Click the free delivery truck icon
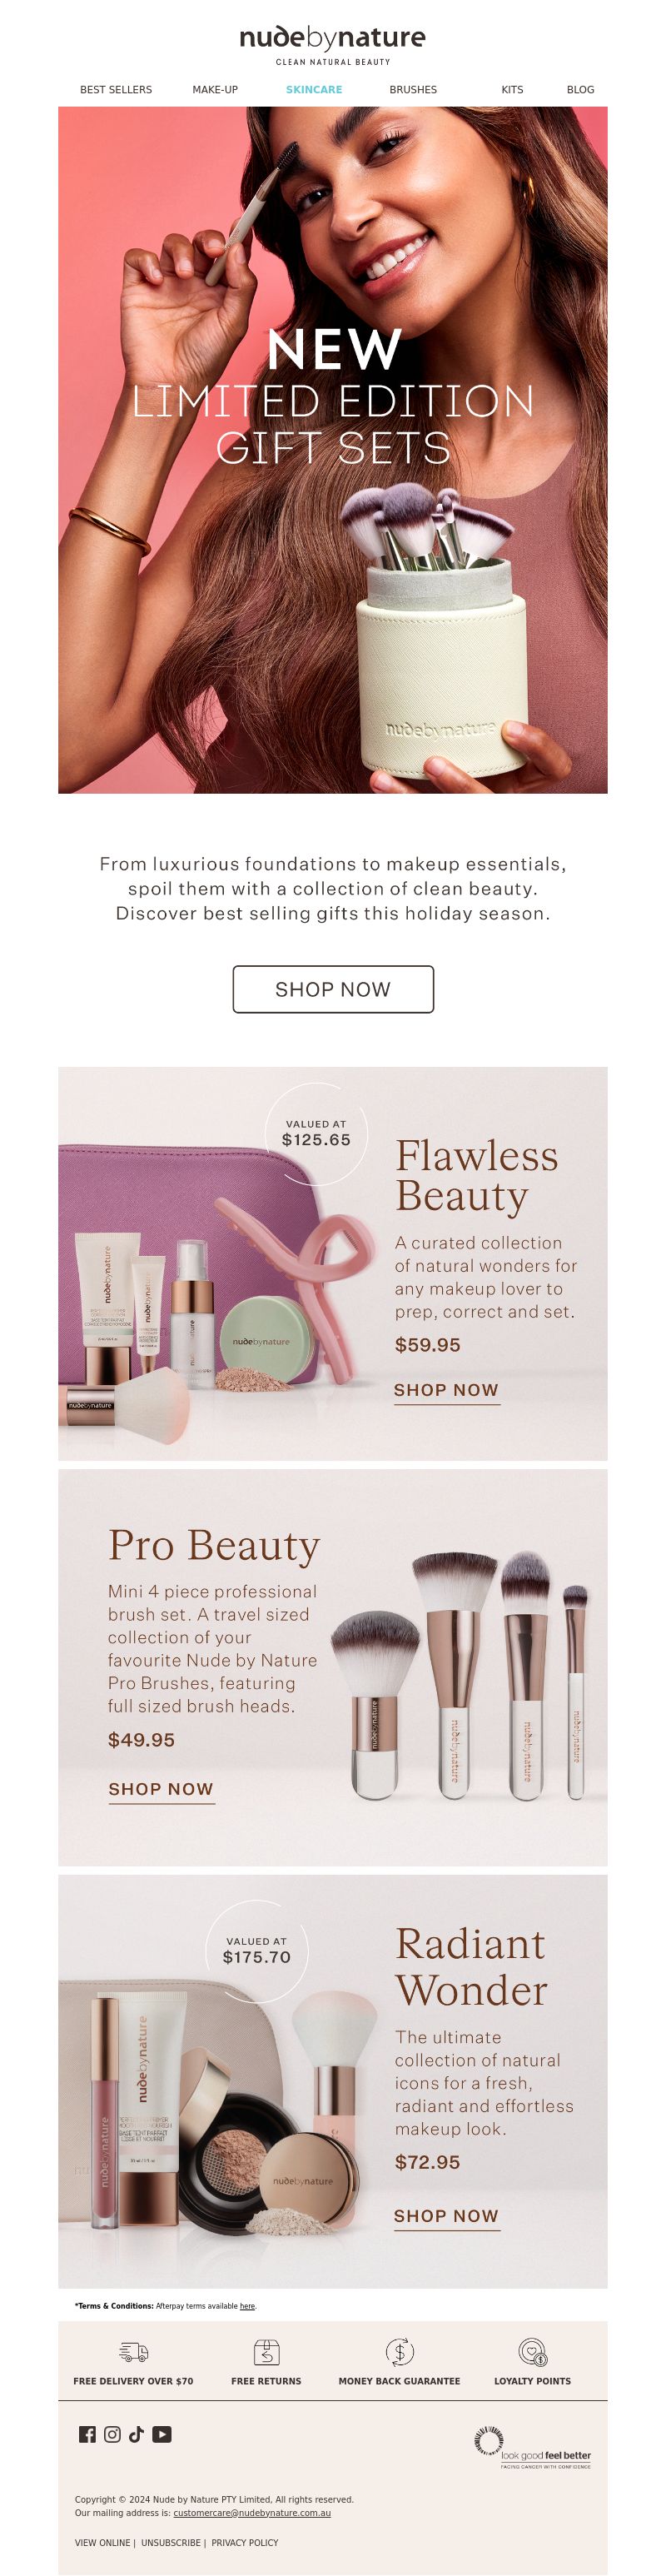The width and height of the screenshot is (666, 2576). [x=133, y=2351]
